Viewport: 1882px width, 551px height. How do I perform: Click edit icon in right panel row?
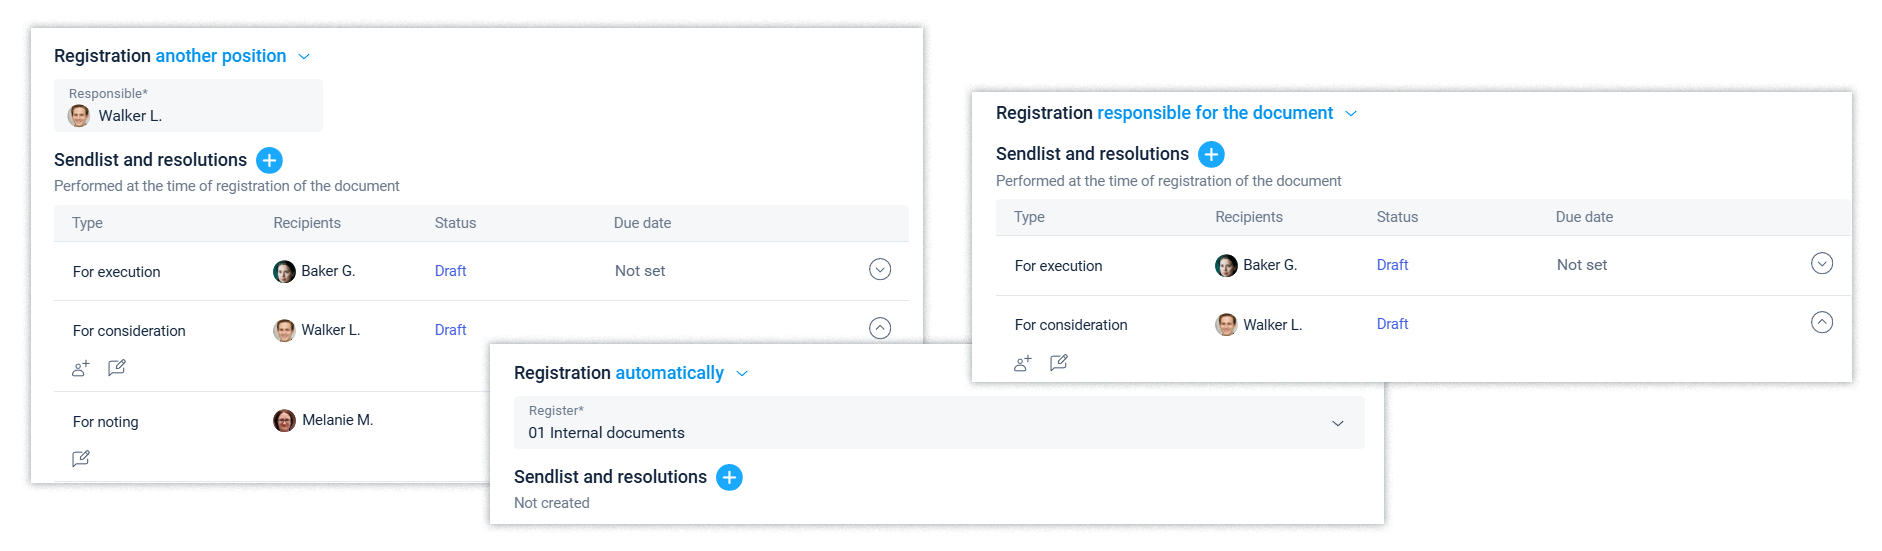tap(1059, 362)
